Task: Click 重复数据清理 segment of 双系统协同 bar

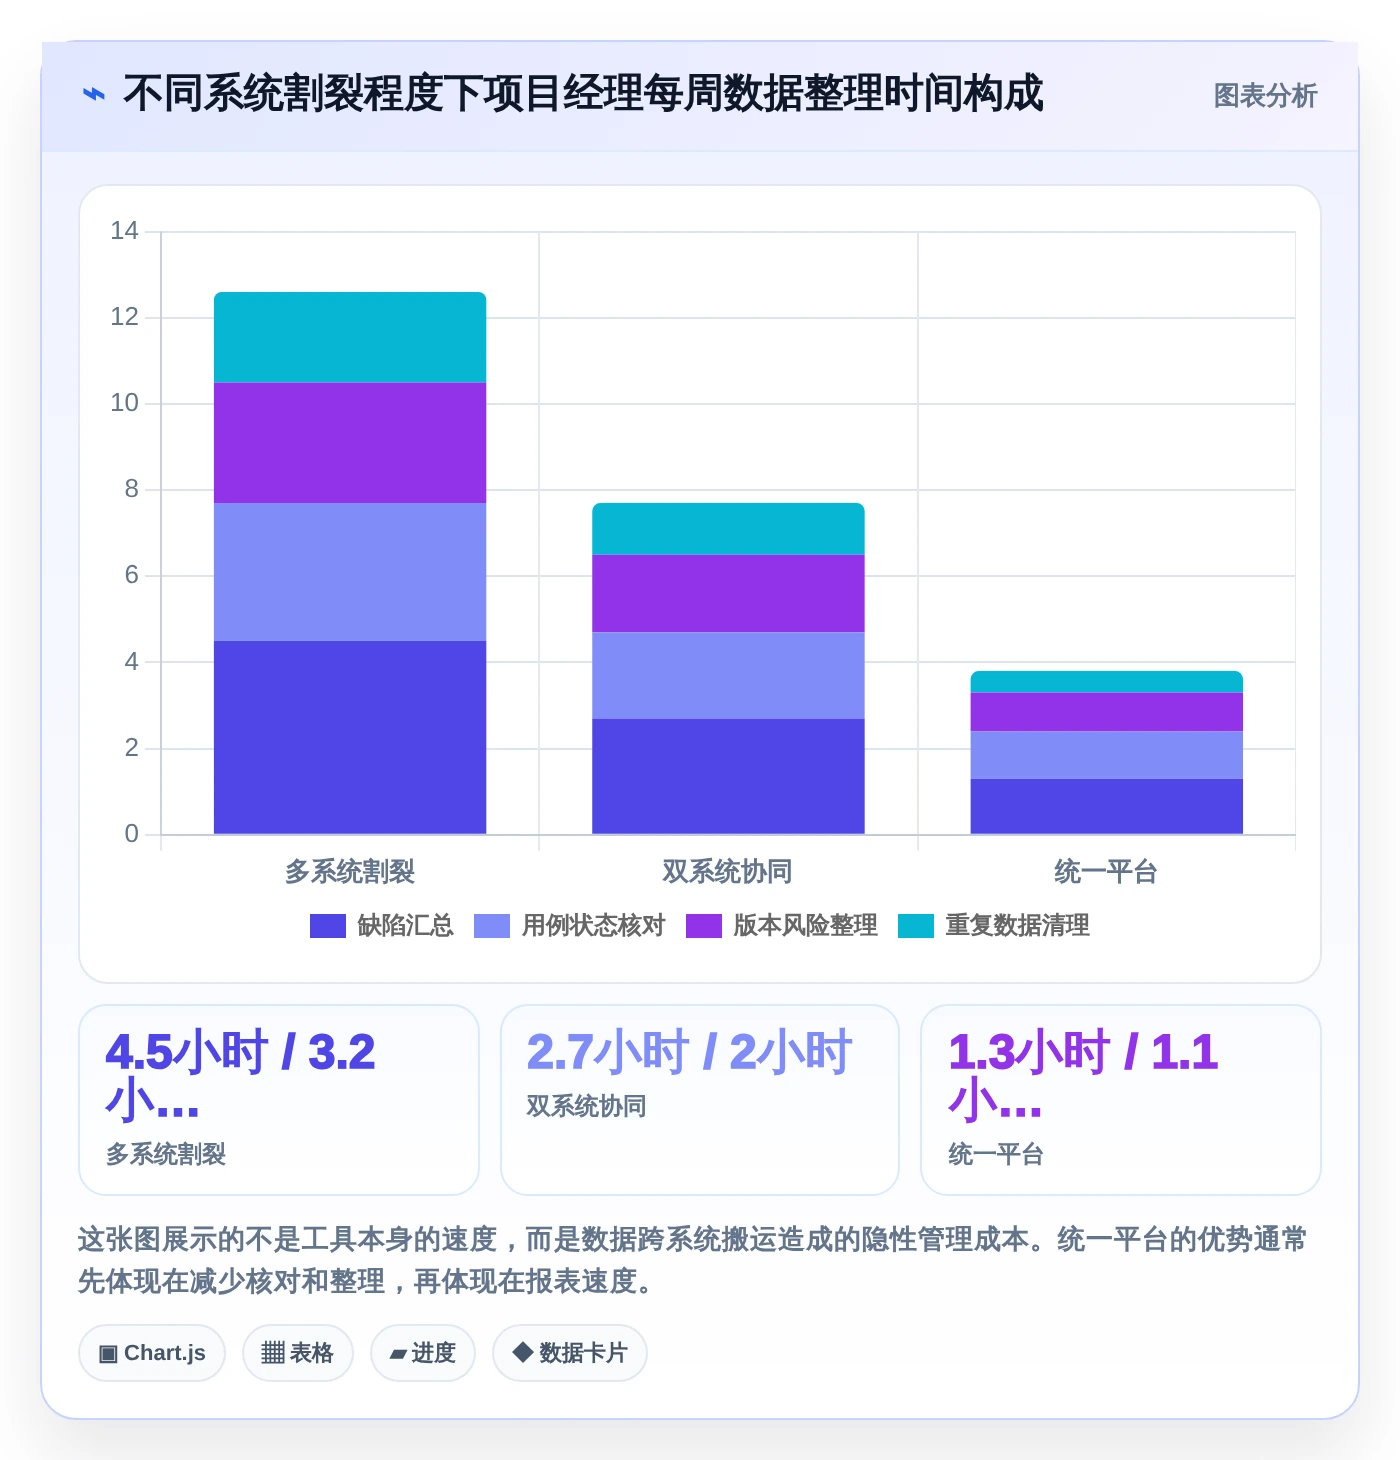Action: 728,529
